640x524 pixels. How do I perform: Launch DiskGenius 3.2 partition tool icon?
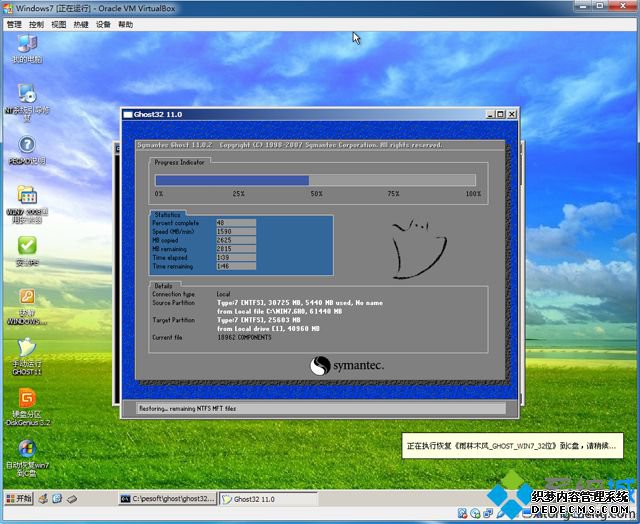point(27,407)
